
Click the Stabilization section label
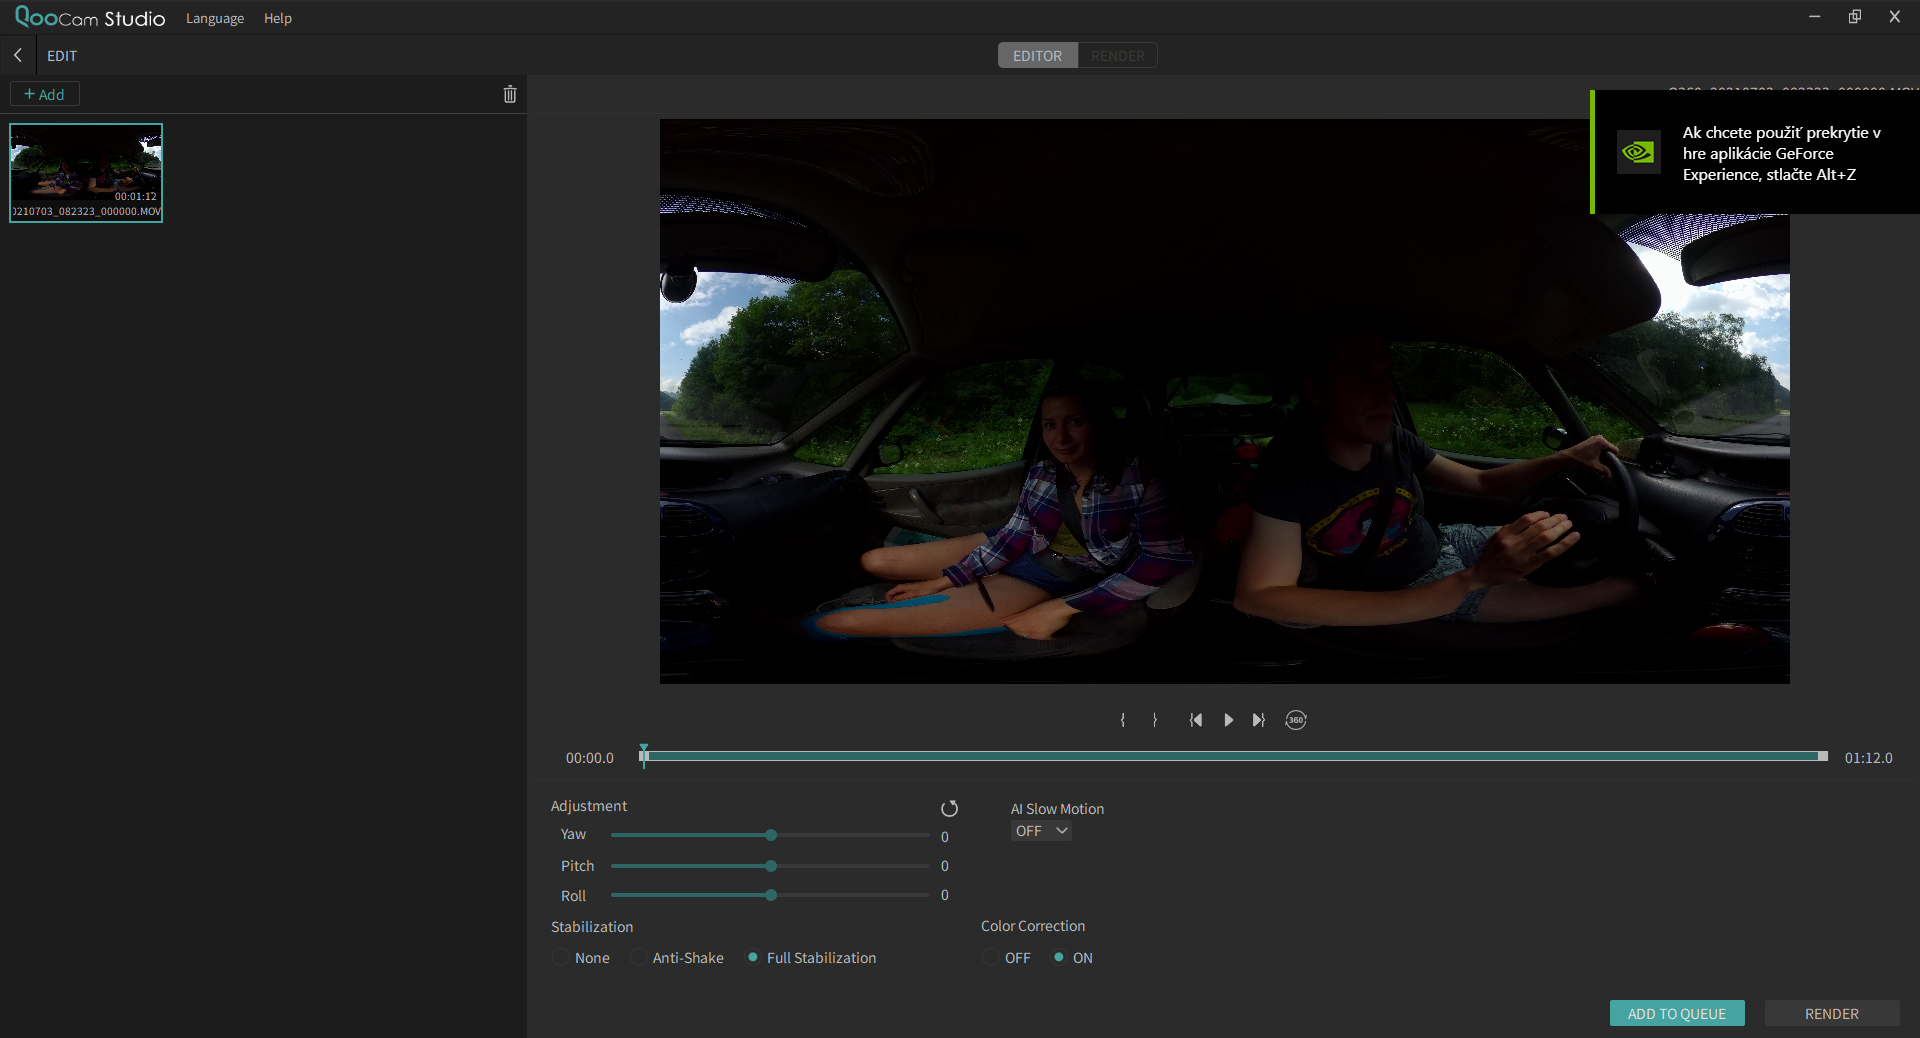[592, 927]
